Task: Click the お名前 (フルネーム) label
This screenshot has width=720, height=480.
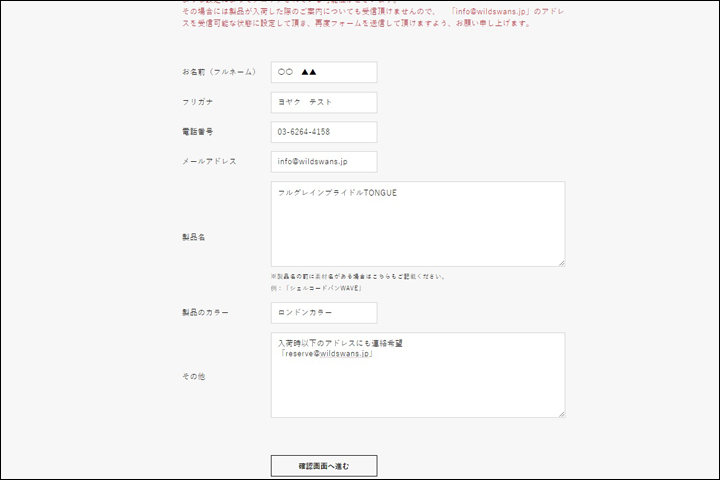Action: 219,72
